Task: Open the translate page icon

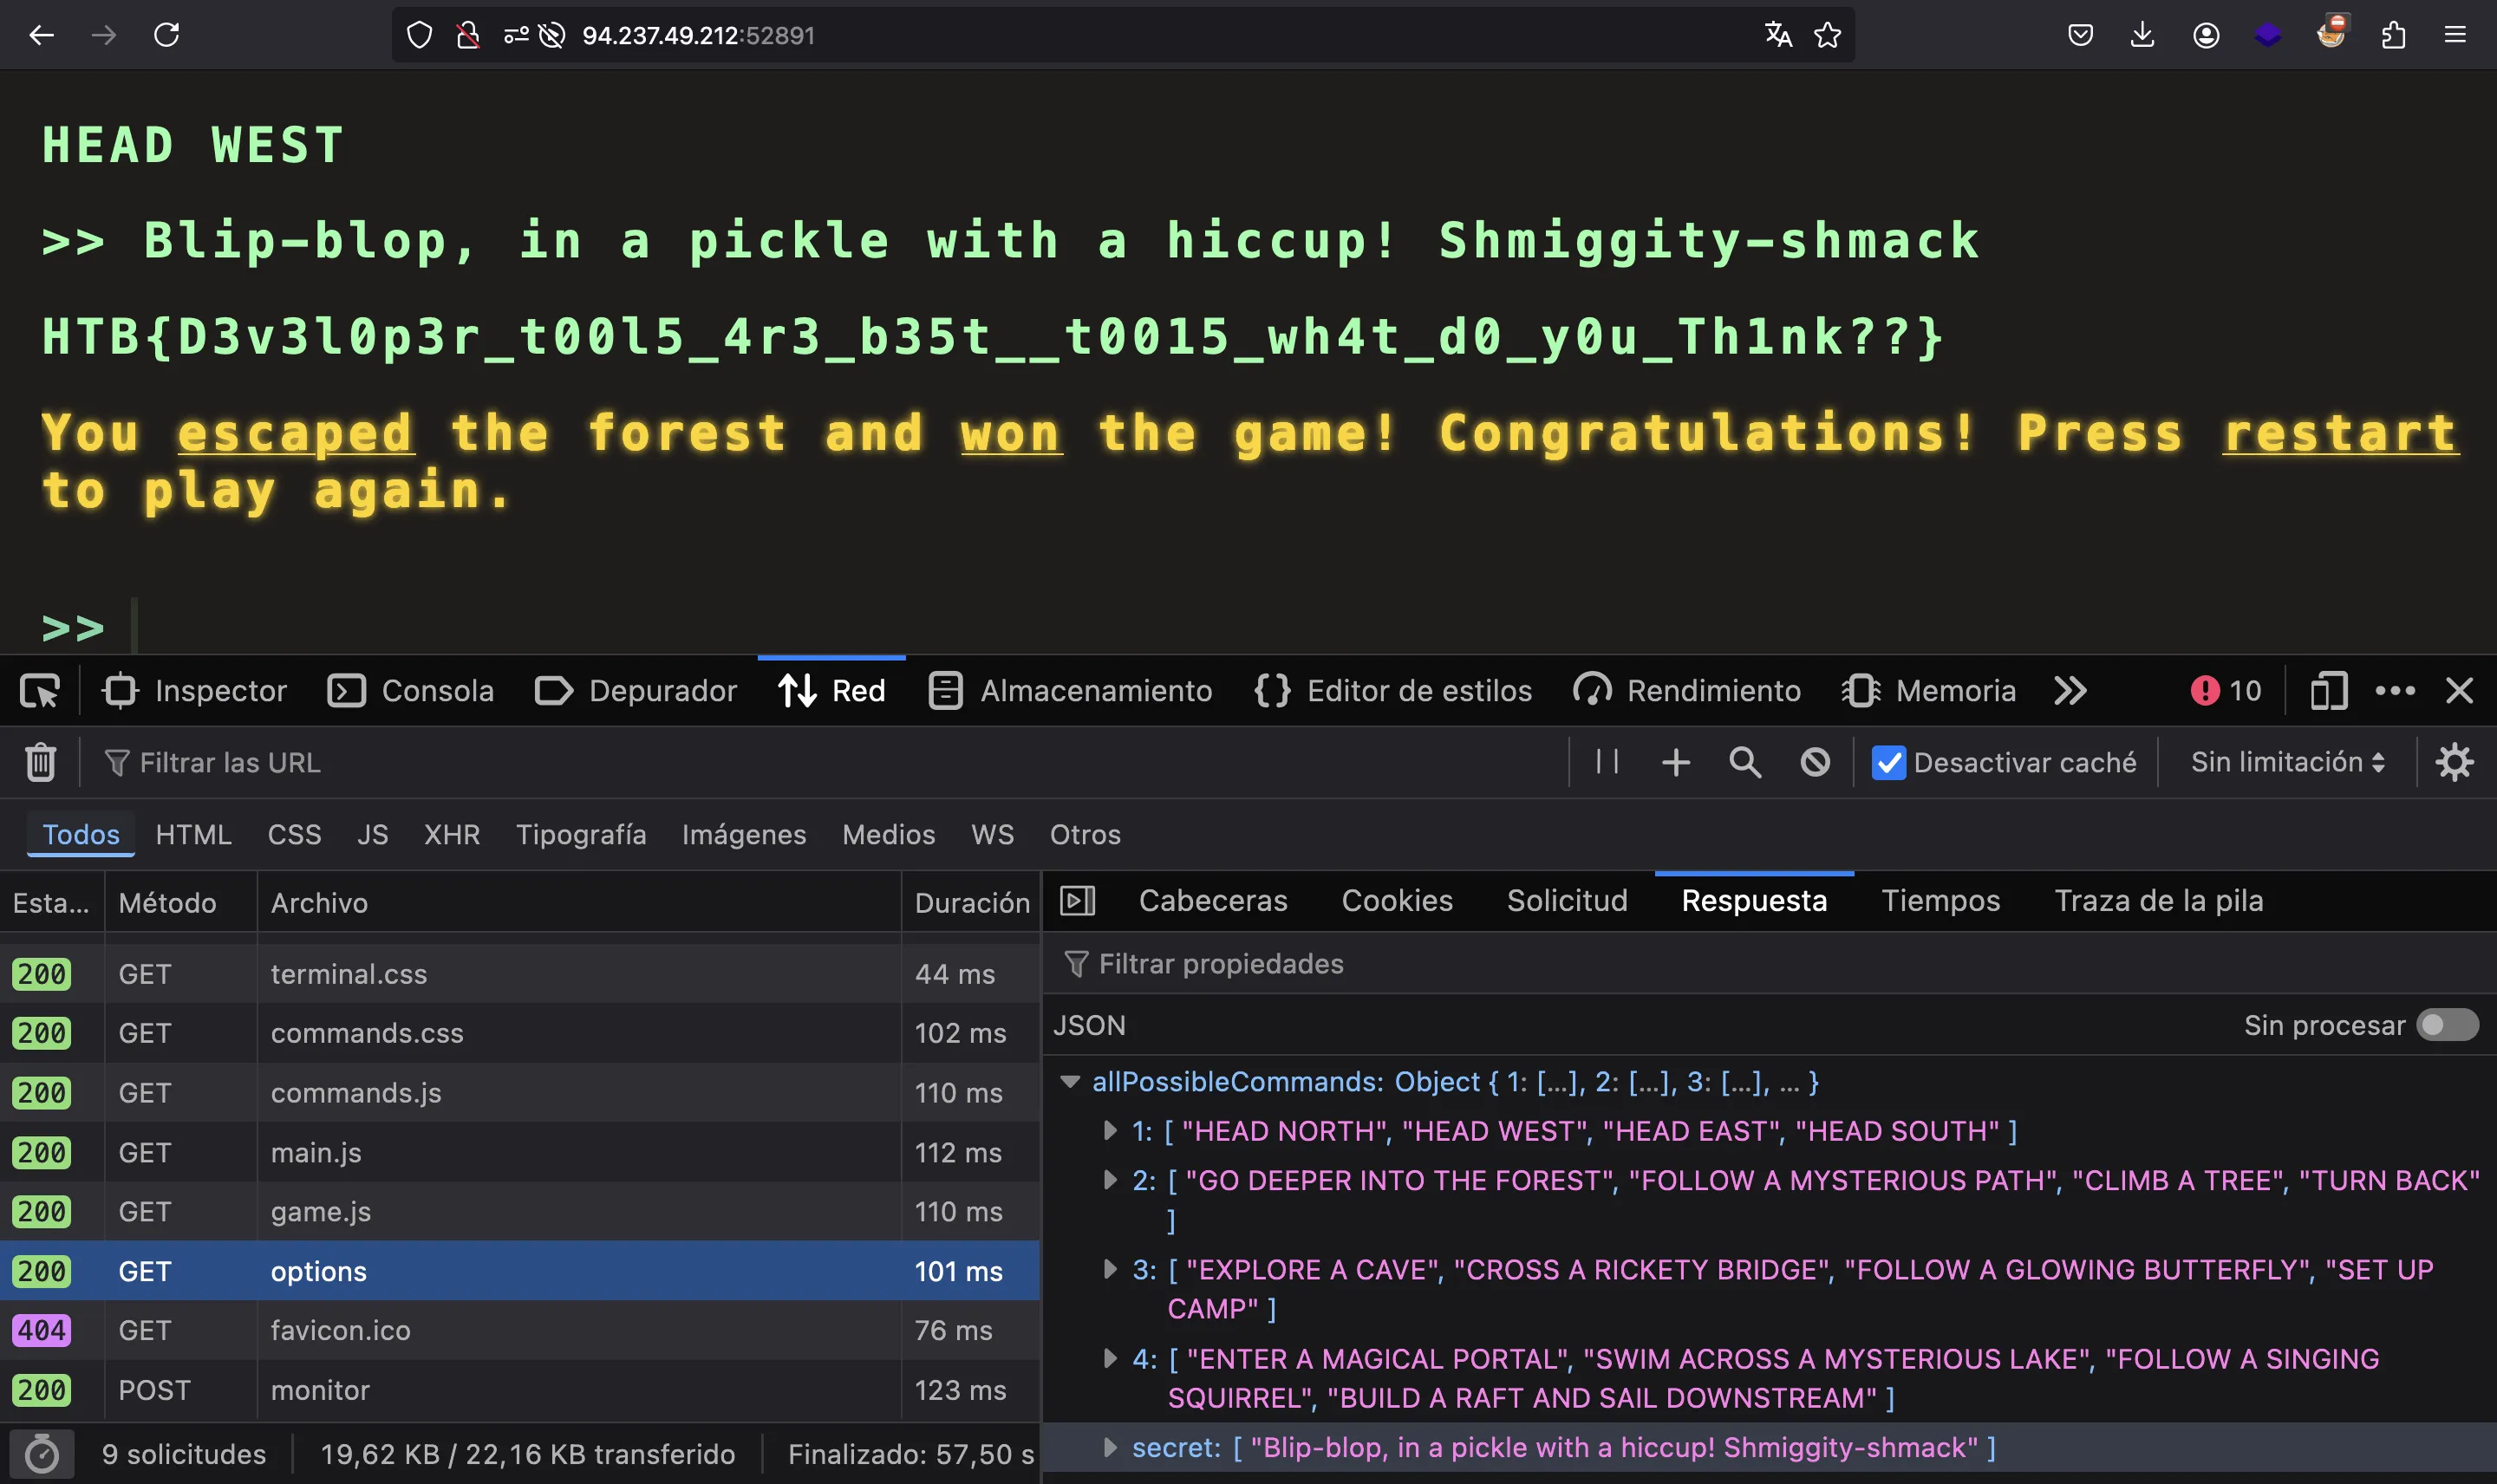Action: tap(1778, 35)
